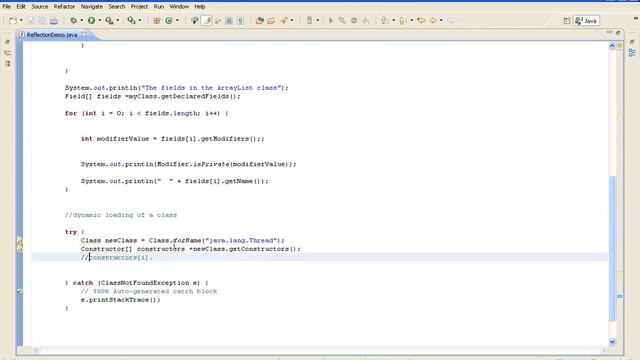Click the Last Edit Location icon
Image resolution: width=640 pixels, height=360 pixels.
[x=421, y=20]
